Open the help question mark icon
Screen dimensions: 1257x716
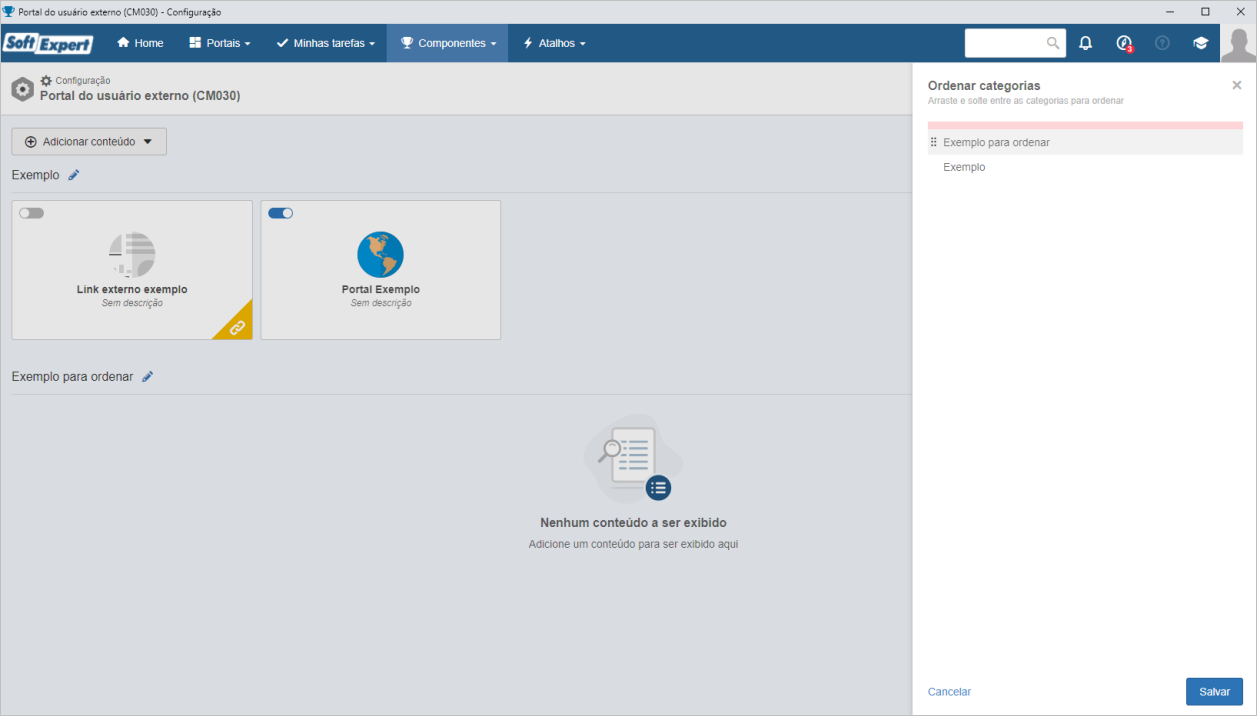[x=1162, y=43]
